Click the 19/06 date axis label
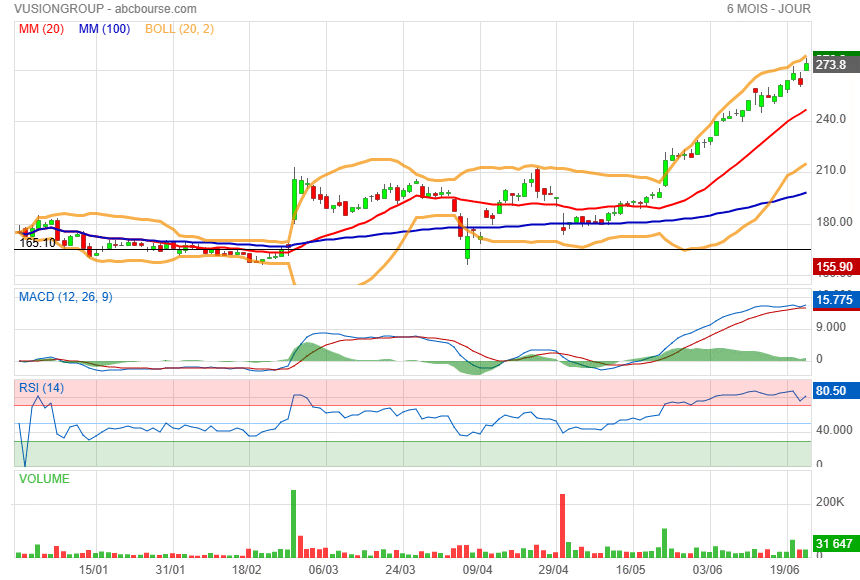860x580 pixels. (783, 569)
